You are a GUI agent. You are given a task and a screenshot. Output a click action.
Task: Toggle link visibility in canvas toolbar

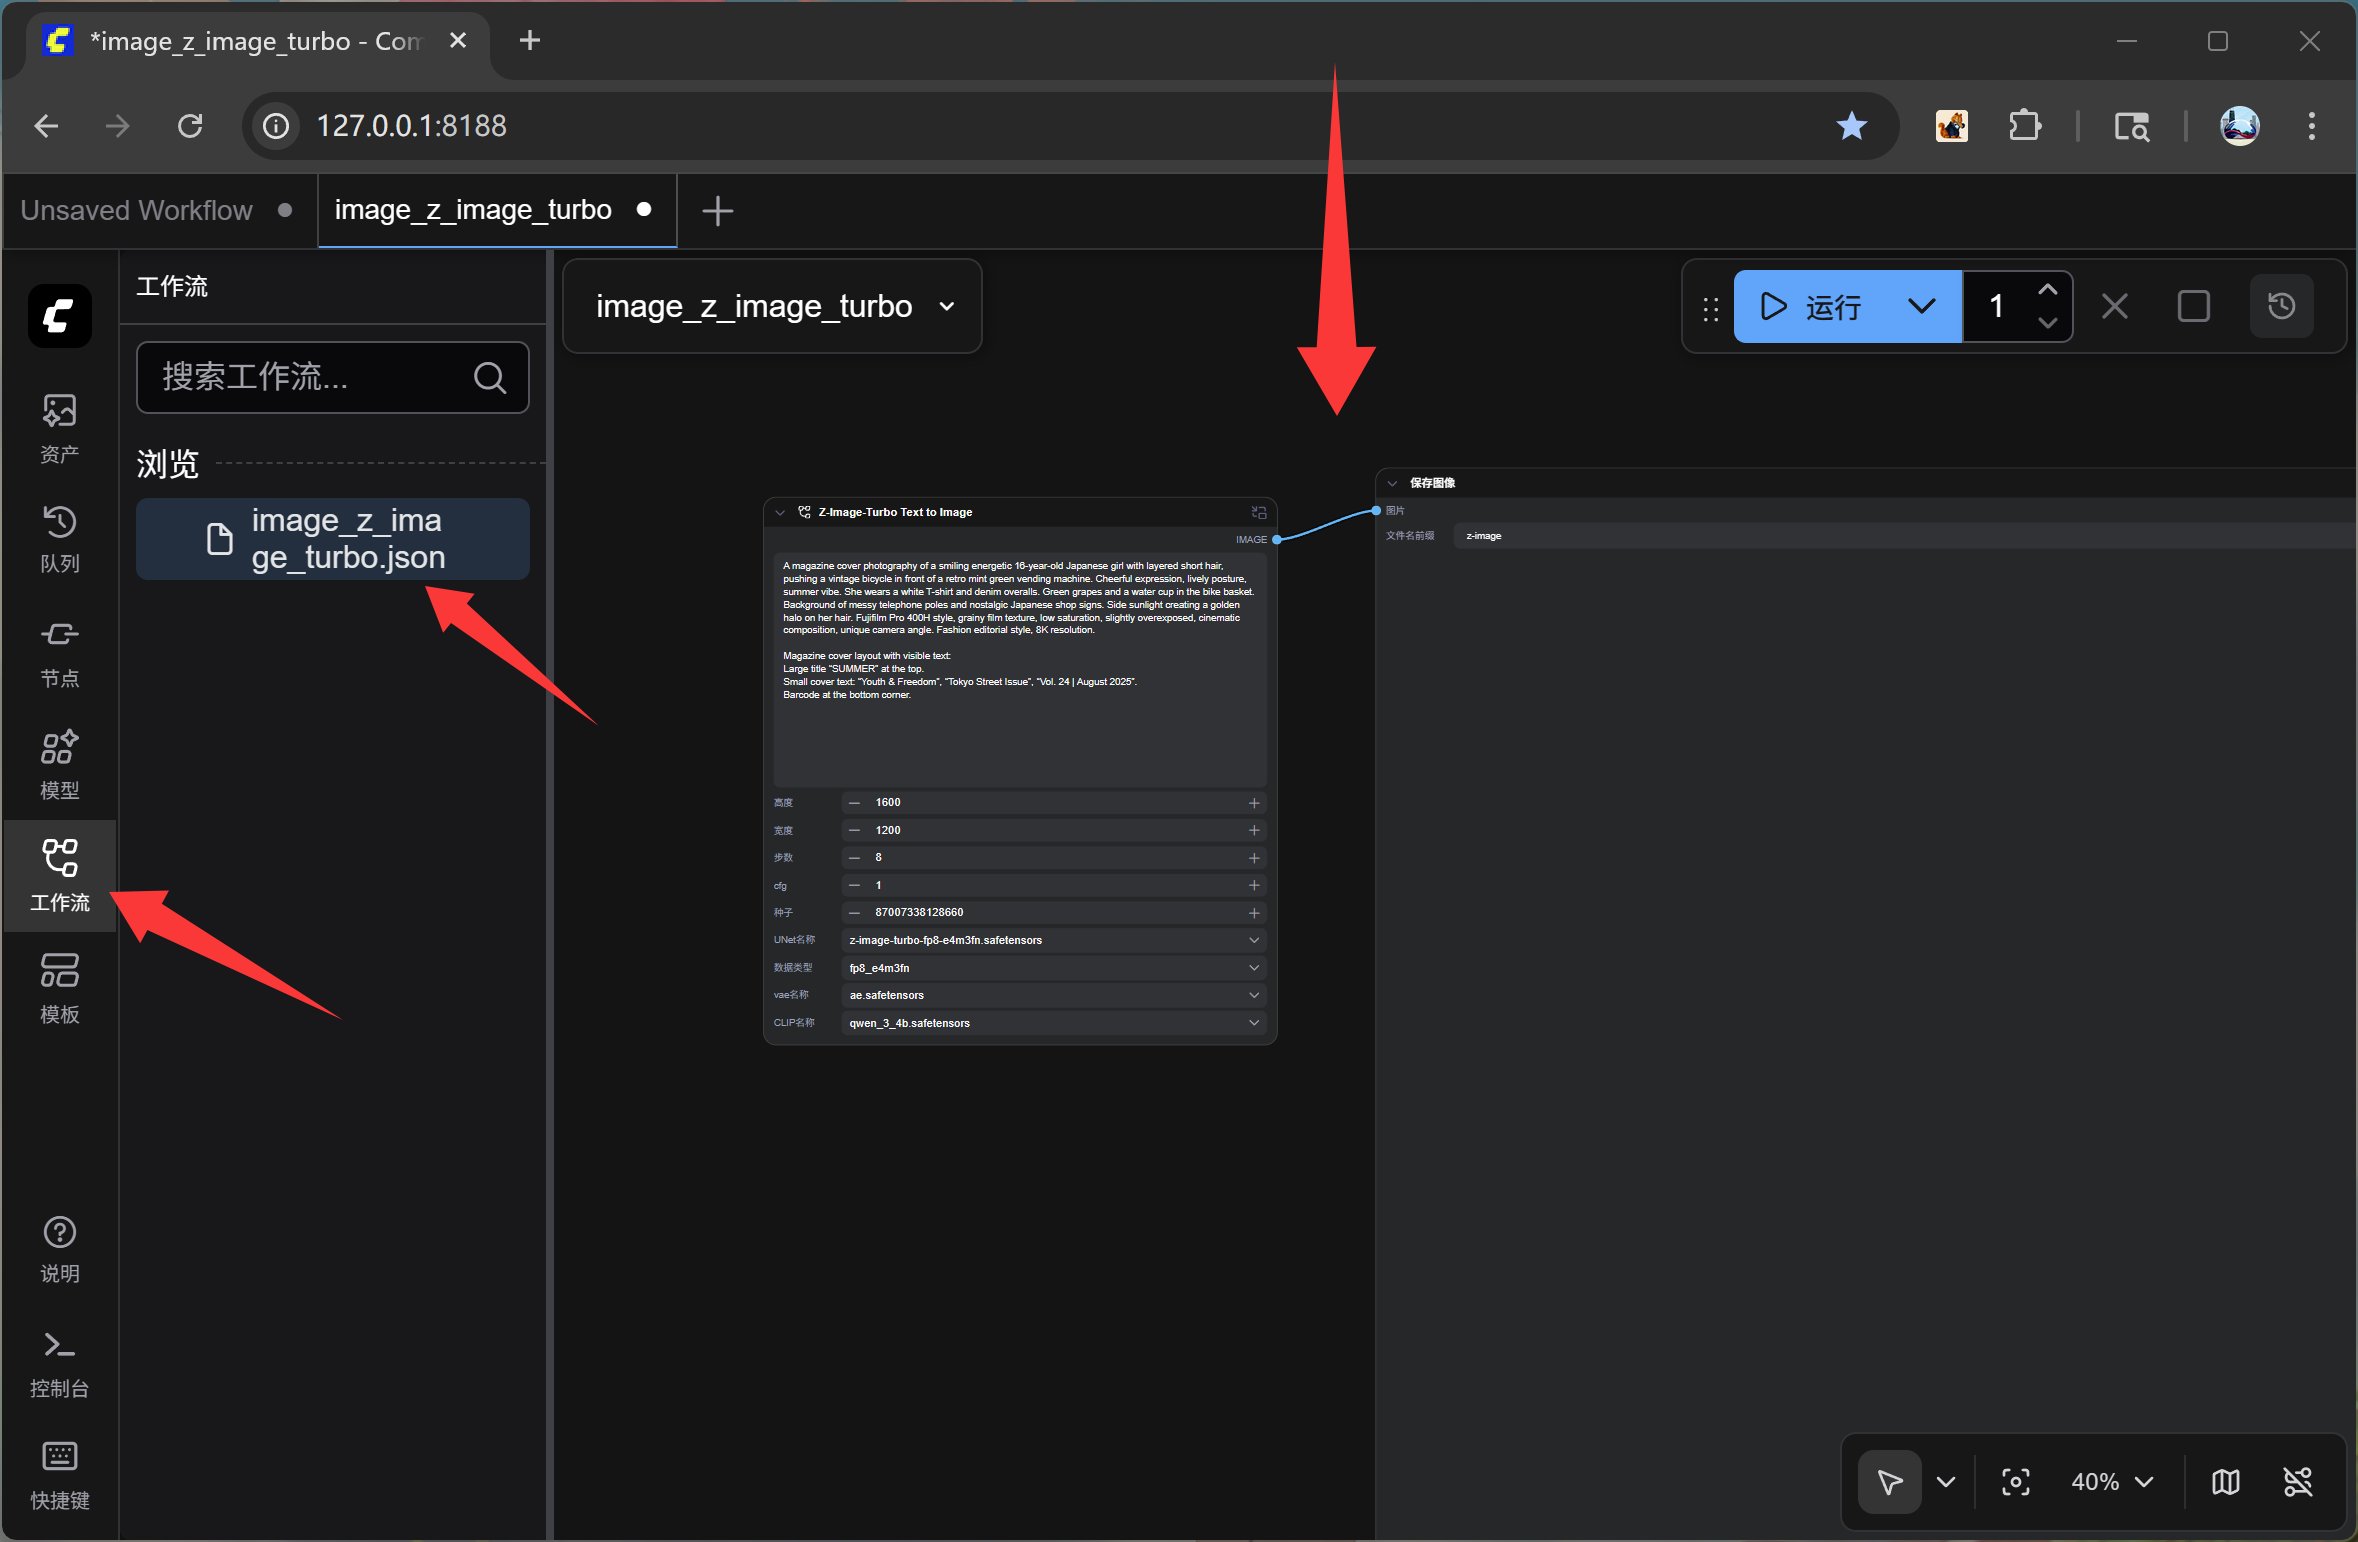(x=2298, y=1481)
